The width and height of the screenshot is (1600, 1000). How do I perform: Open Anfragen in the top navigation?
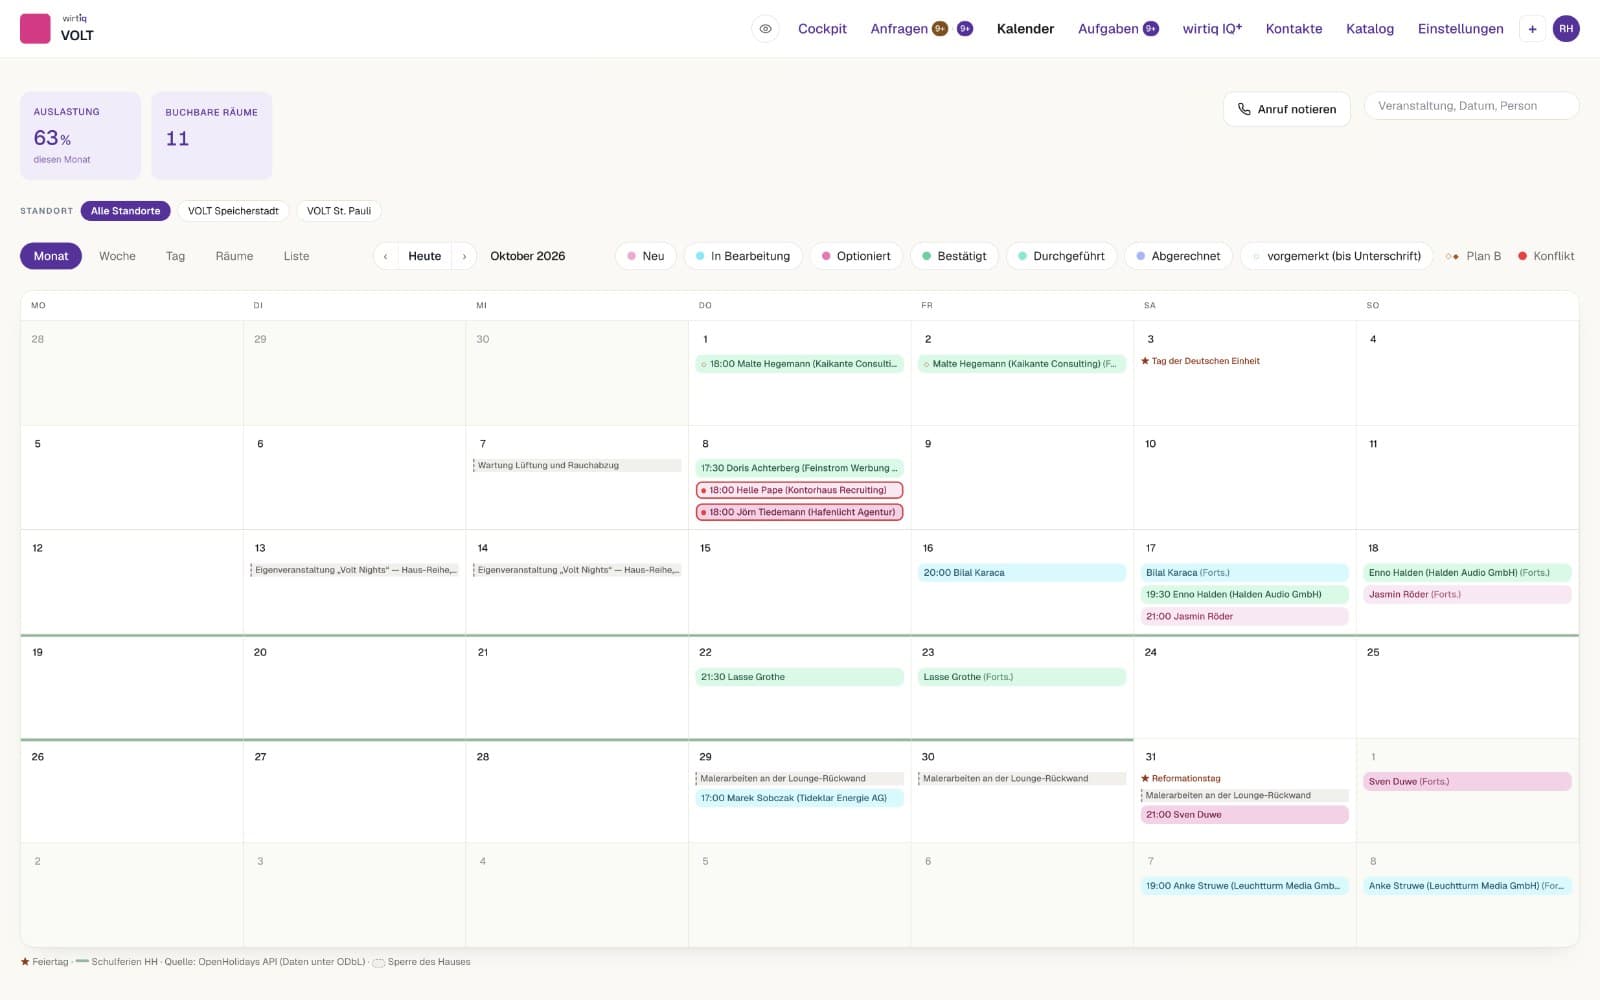point(899,29)
